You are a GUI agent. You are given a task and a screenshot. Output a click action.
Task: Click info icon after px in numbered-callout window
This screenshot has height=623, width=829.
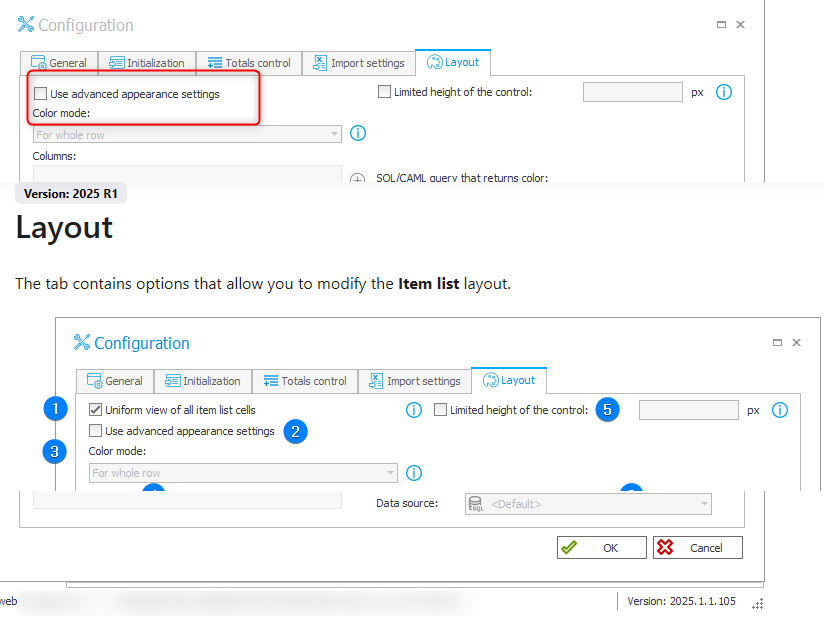(x=780, y=410)
